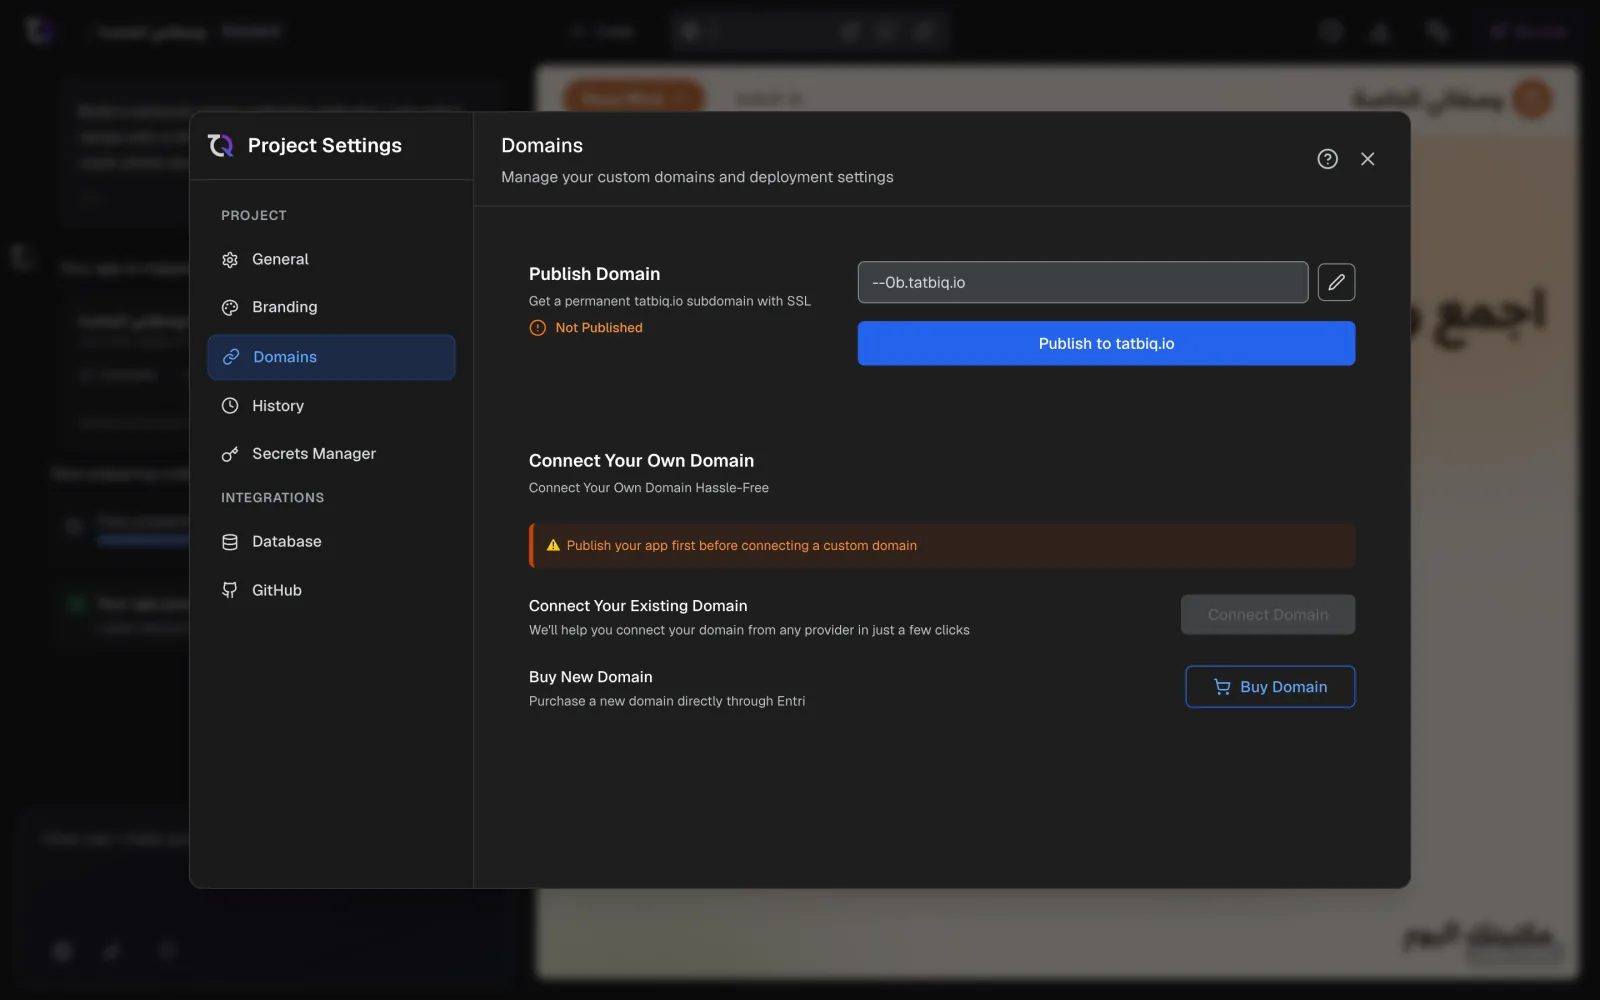Open help with the question mark icon
The width and height of the screenshot is (1600, 1000).
click(x=1327, y=159)
